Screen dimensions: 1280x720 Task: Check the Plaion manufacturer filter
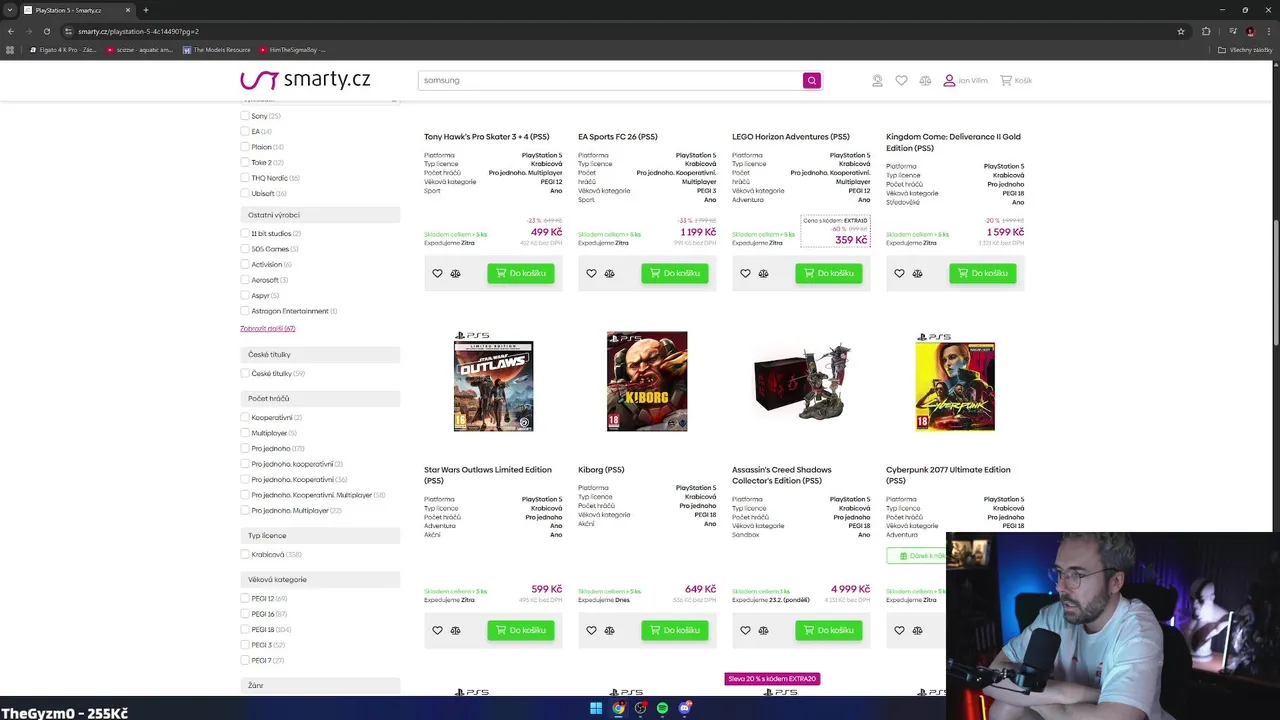click(245, 147)
